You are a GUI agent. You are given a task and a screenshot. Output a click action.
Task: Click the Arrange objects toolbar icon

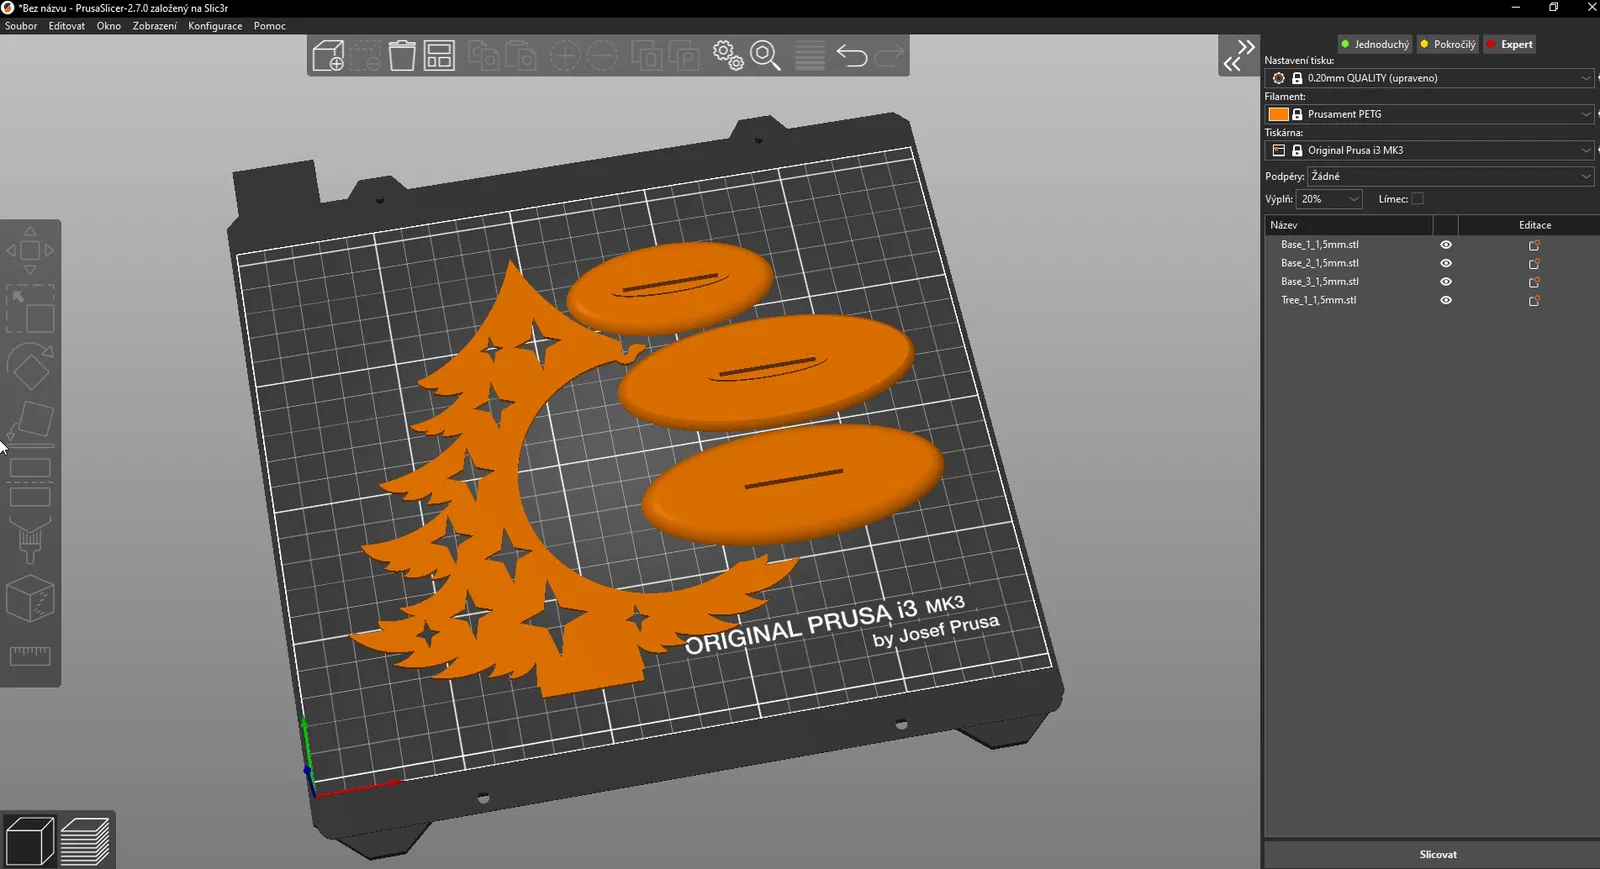click(439, 56)
